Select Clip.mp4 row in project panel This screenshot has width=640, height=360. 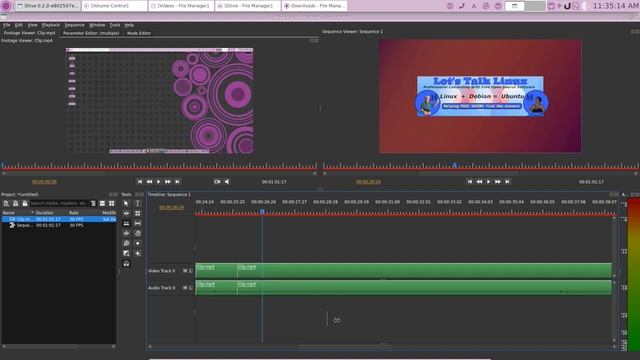[x=59, y=219]
